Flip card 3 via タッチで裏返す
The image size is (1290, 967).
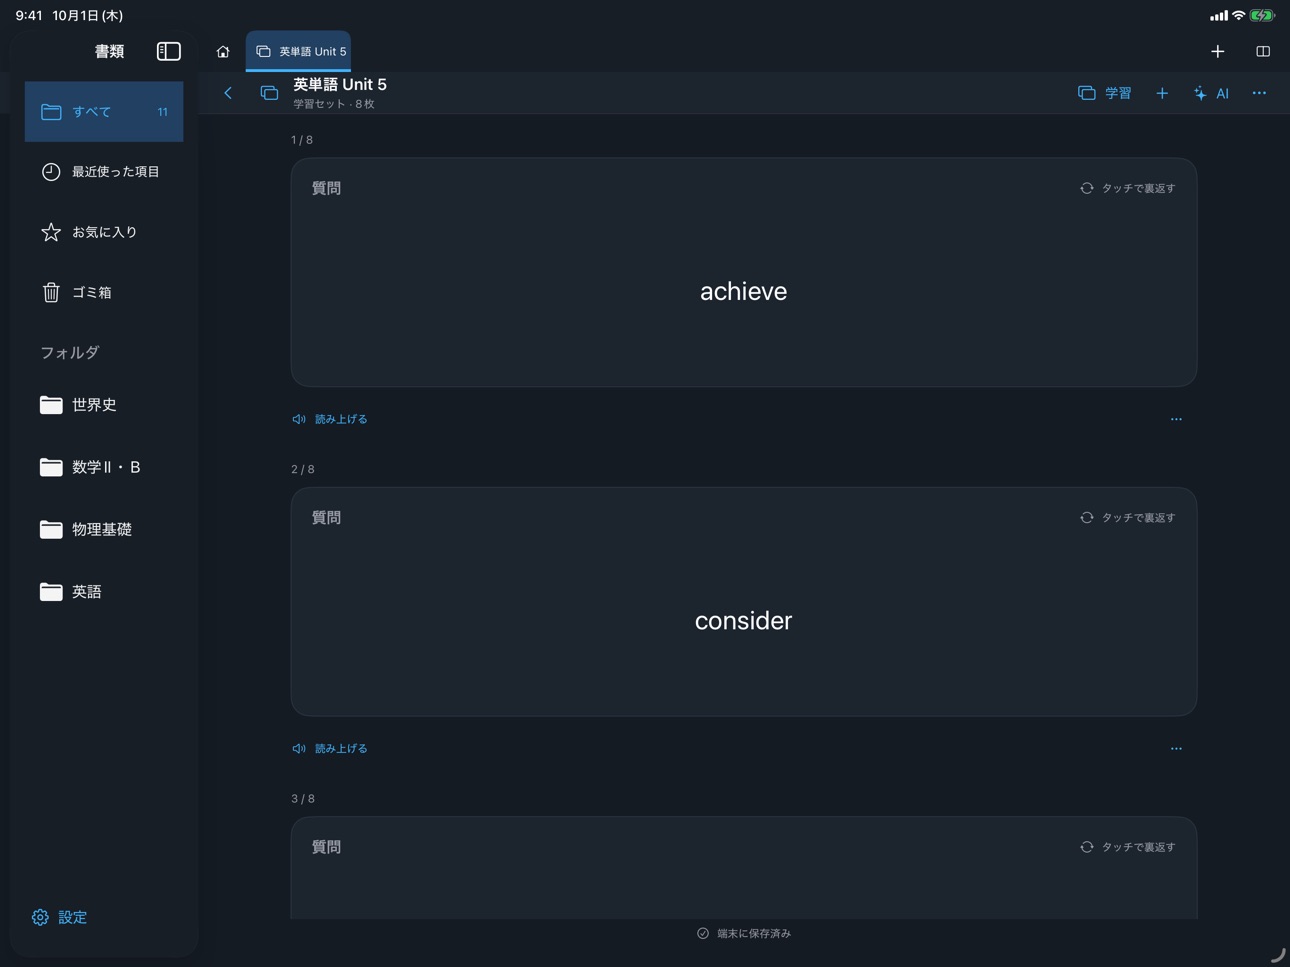1127,847
